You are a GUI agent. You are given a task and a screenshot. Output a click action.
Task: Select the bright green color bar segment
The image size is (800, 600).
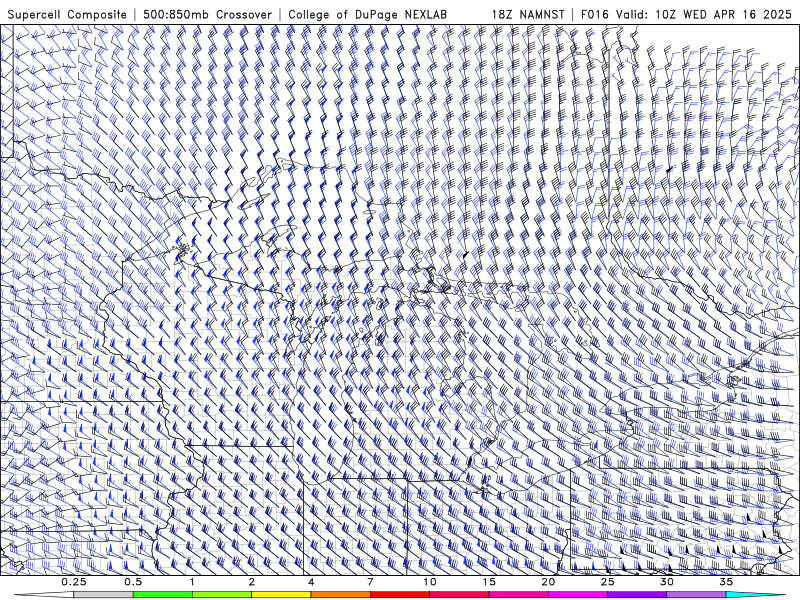coord(163,595)
